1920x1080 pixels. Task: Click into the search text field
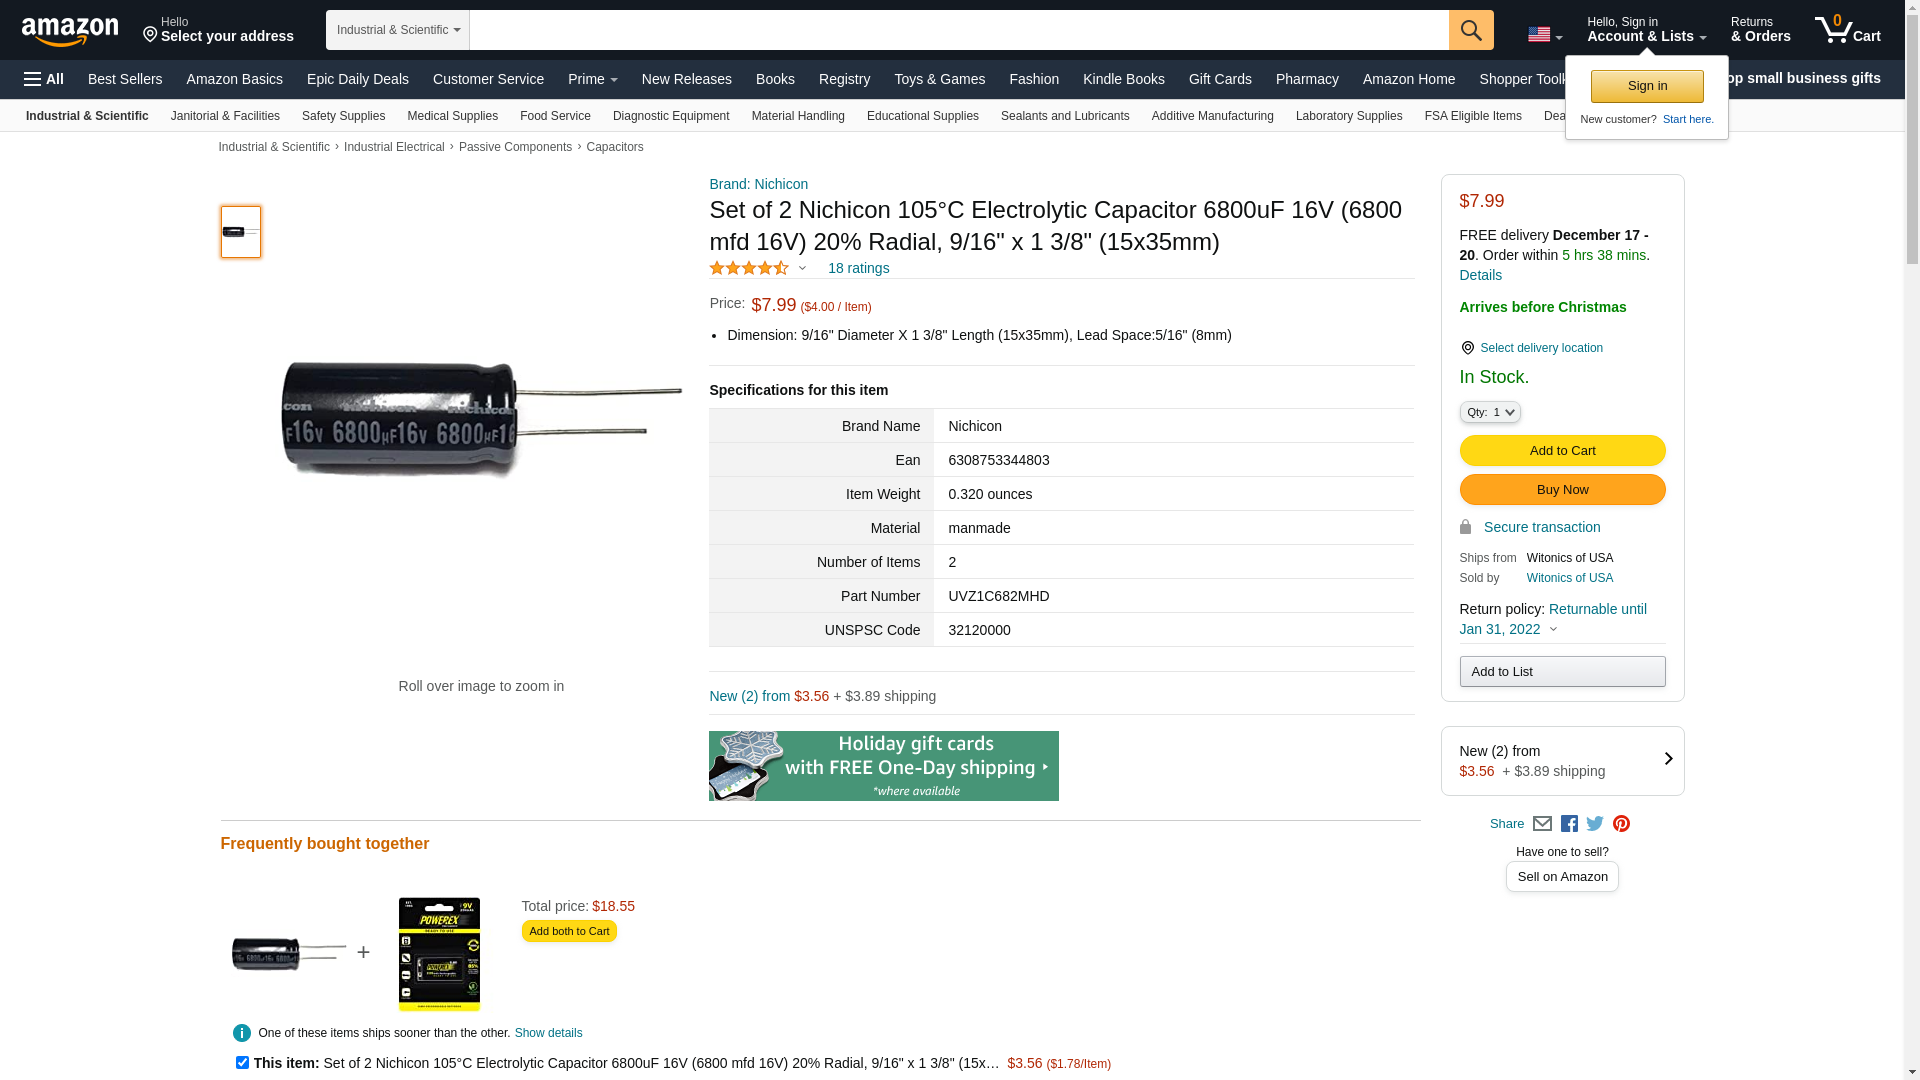click(x=959, y=30)
